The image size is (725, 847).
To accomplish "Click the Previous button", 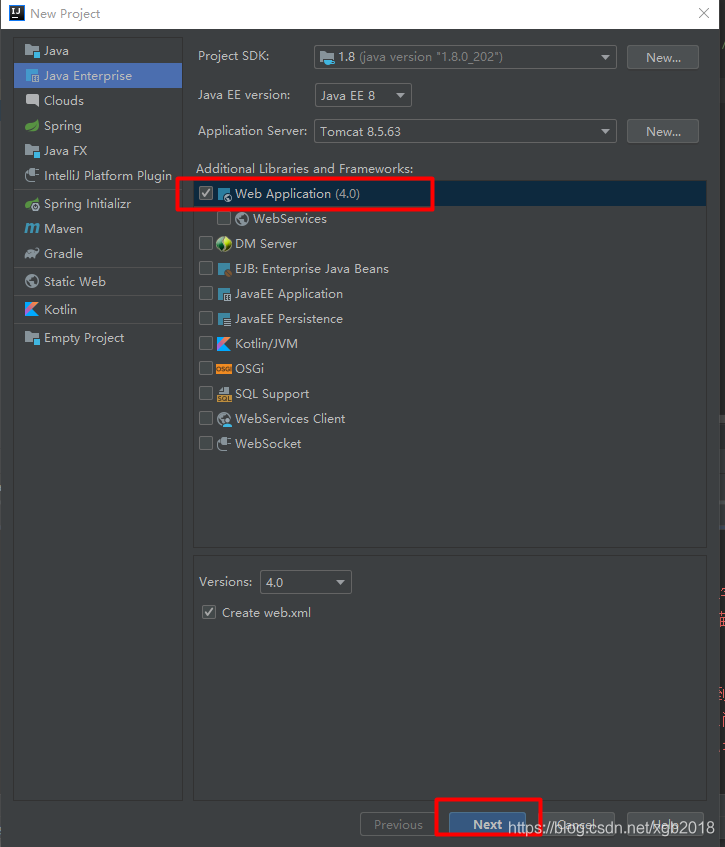I will 399,824.
